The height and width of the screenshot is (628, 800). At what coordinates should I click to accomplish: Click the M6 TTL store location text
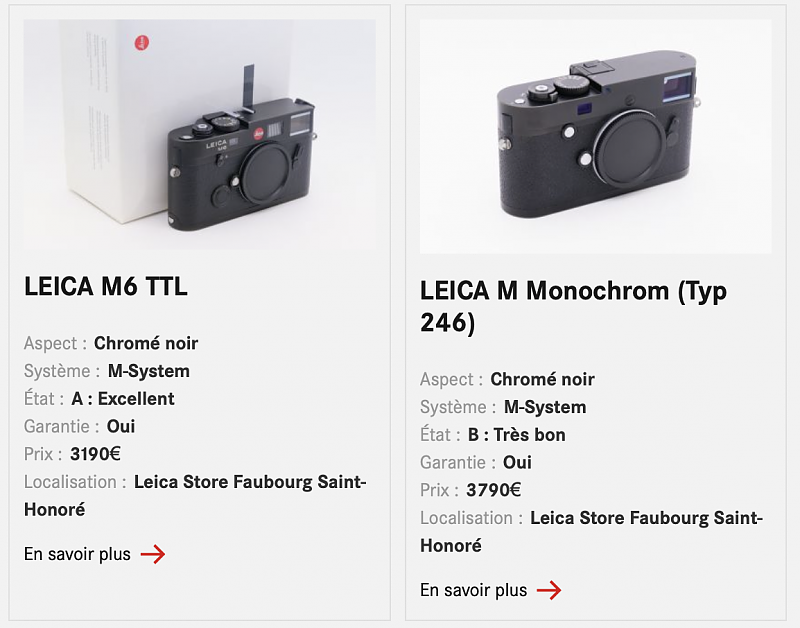(x=249, y=482)
